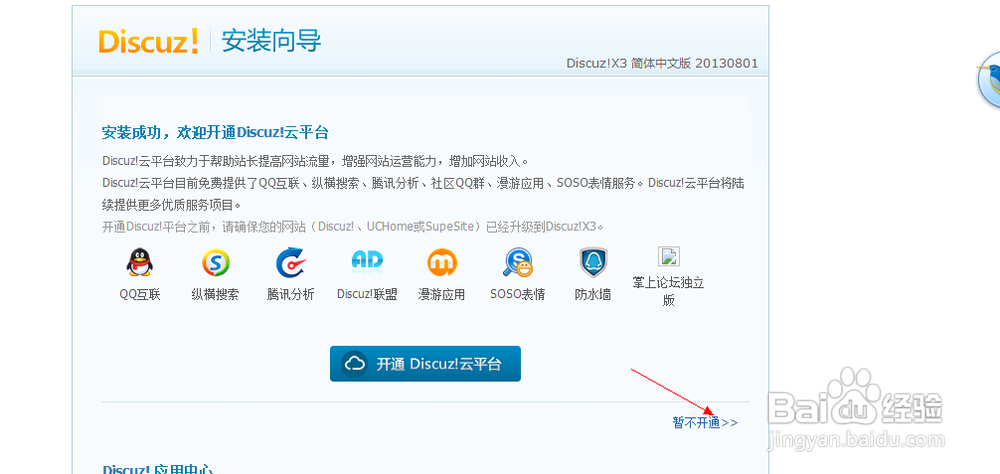The width and height of the screenshot is (1000, 474).
Task: Click the gray note starting 开通Discuz!平台之前
Action: point(353,226)
